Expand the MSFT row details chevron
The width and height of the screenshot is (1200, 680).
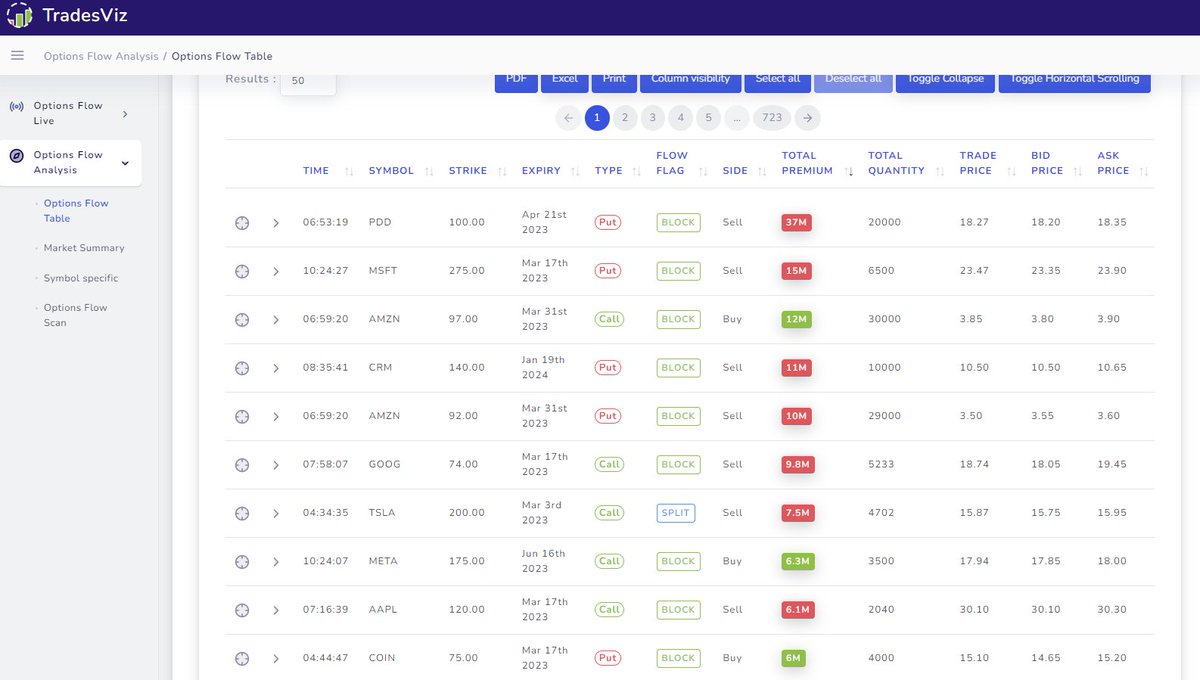(x=275, y=270)
